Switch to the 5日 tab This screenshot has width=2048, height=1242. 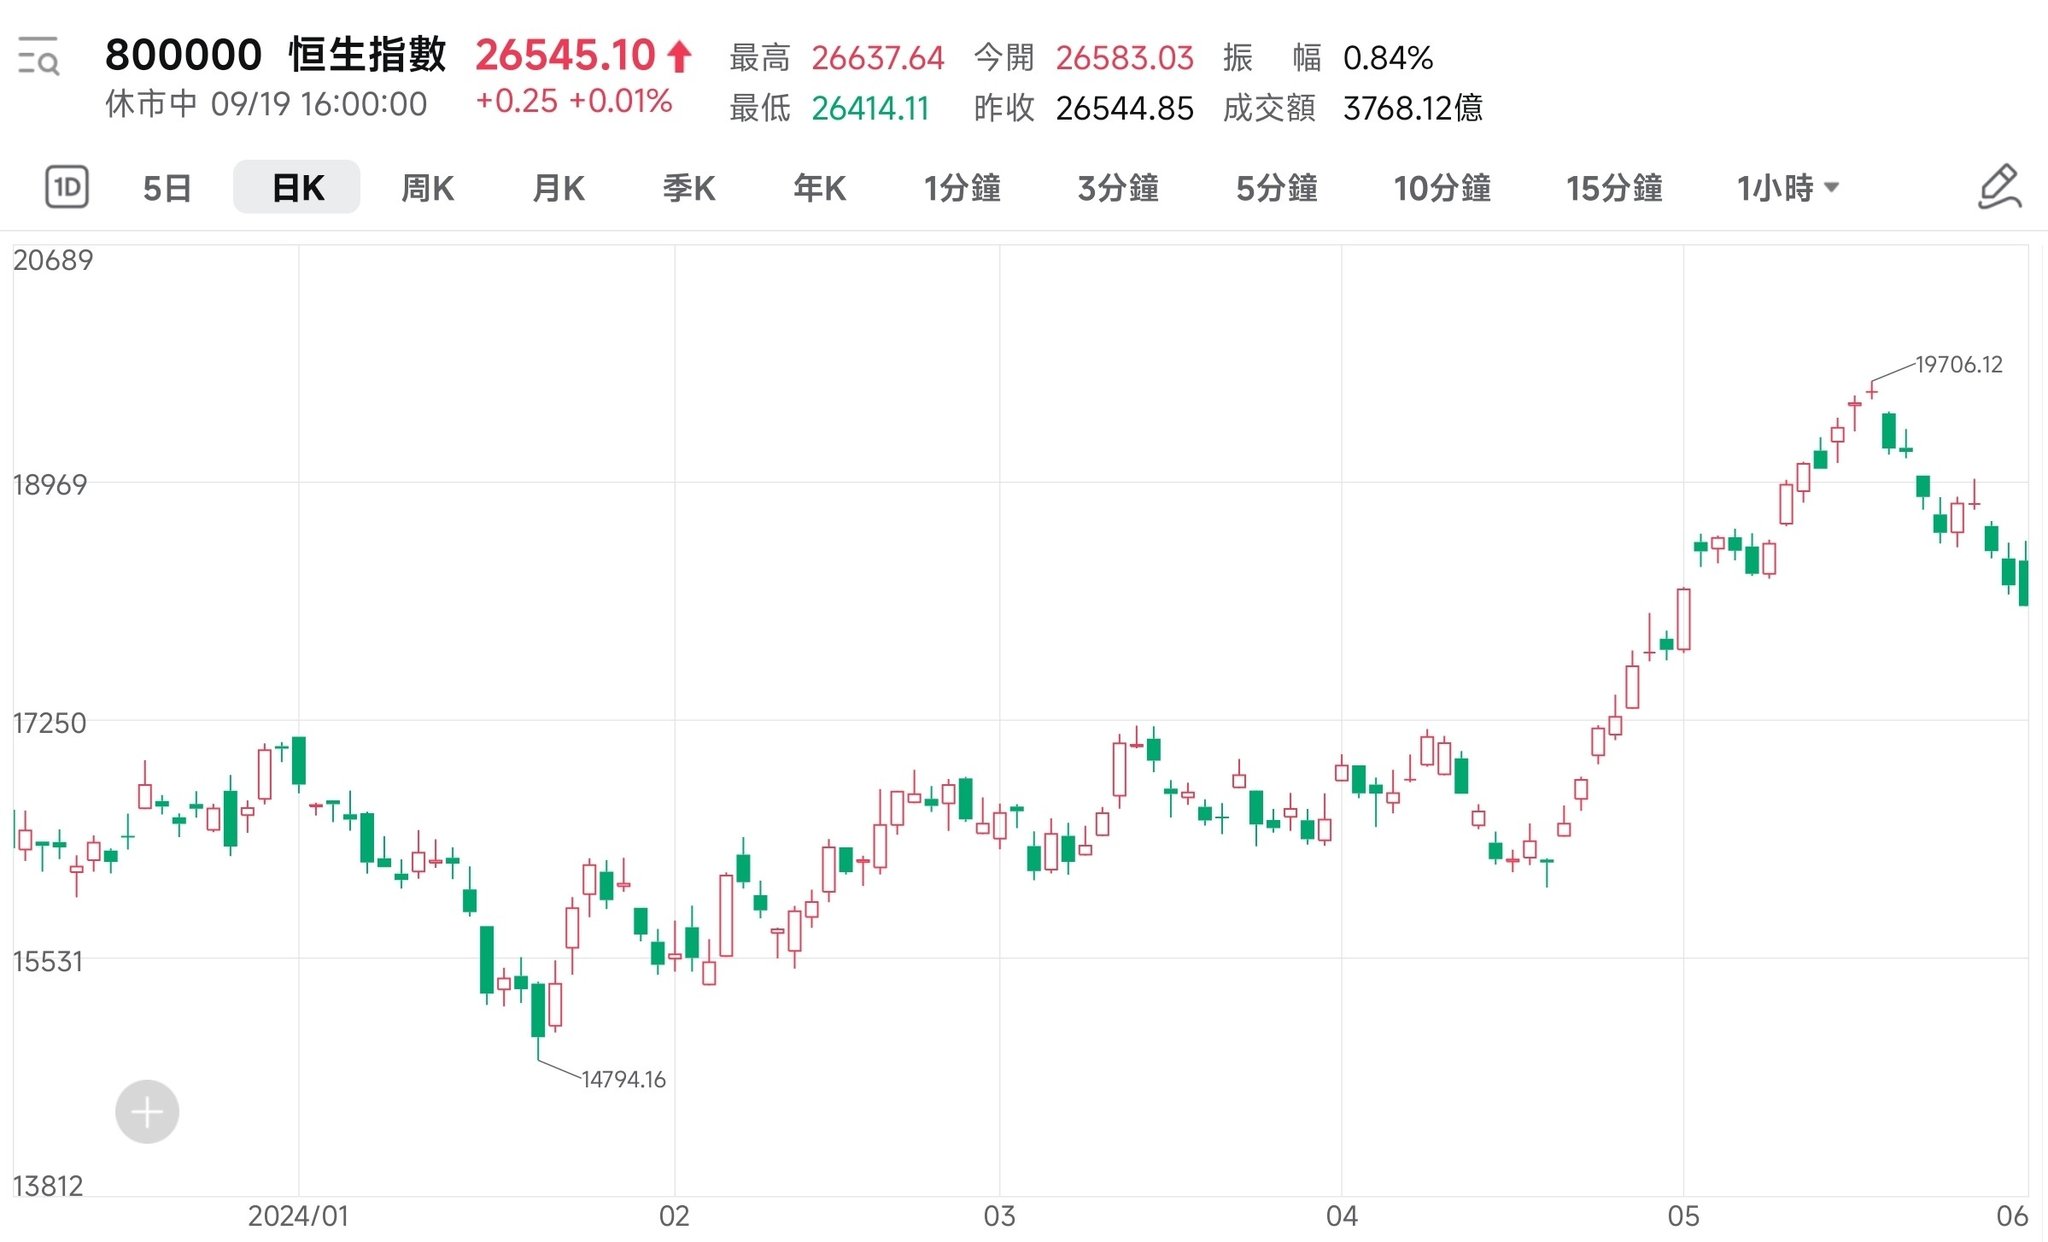click(167, 188)
